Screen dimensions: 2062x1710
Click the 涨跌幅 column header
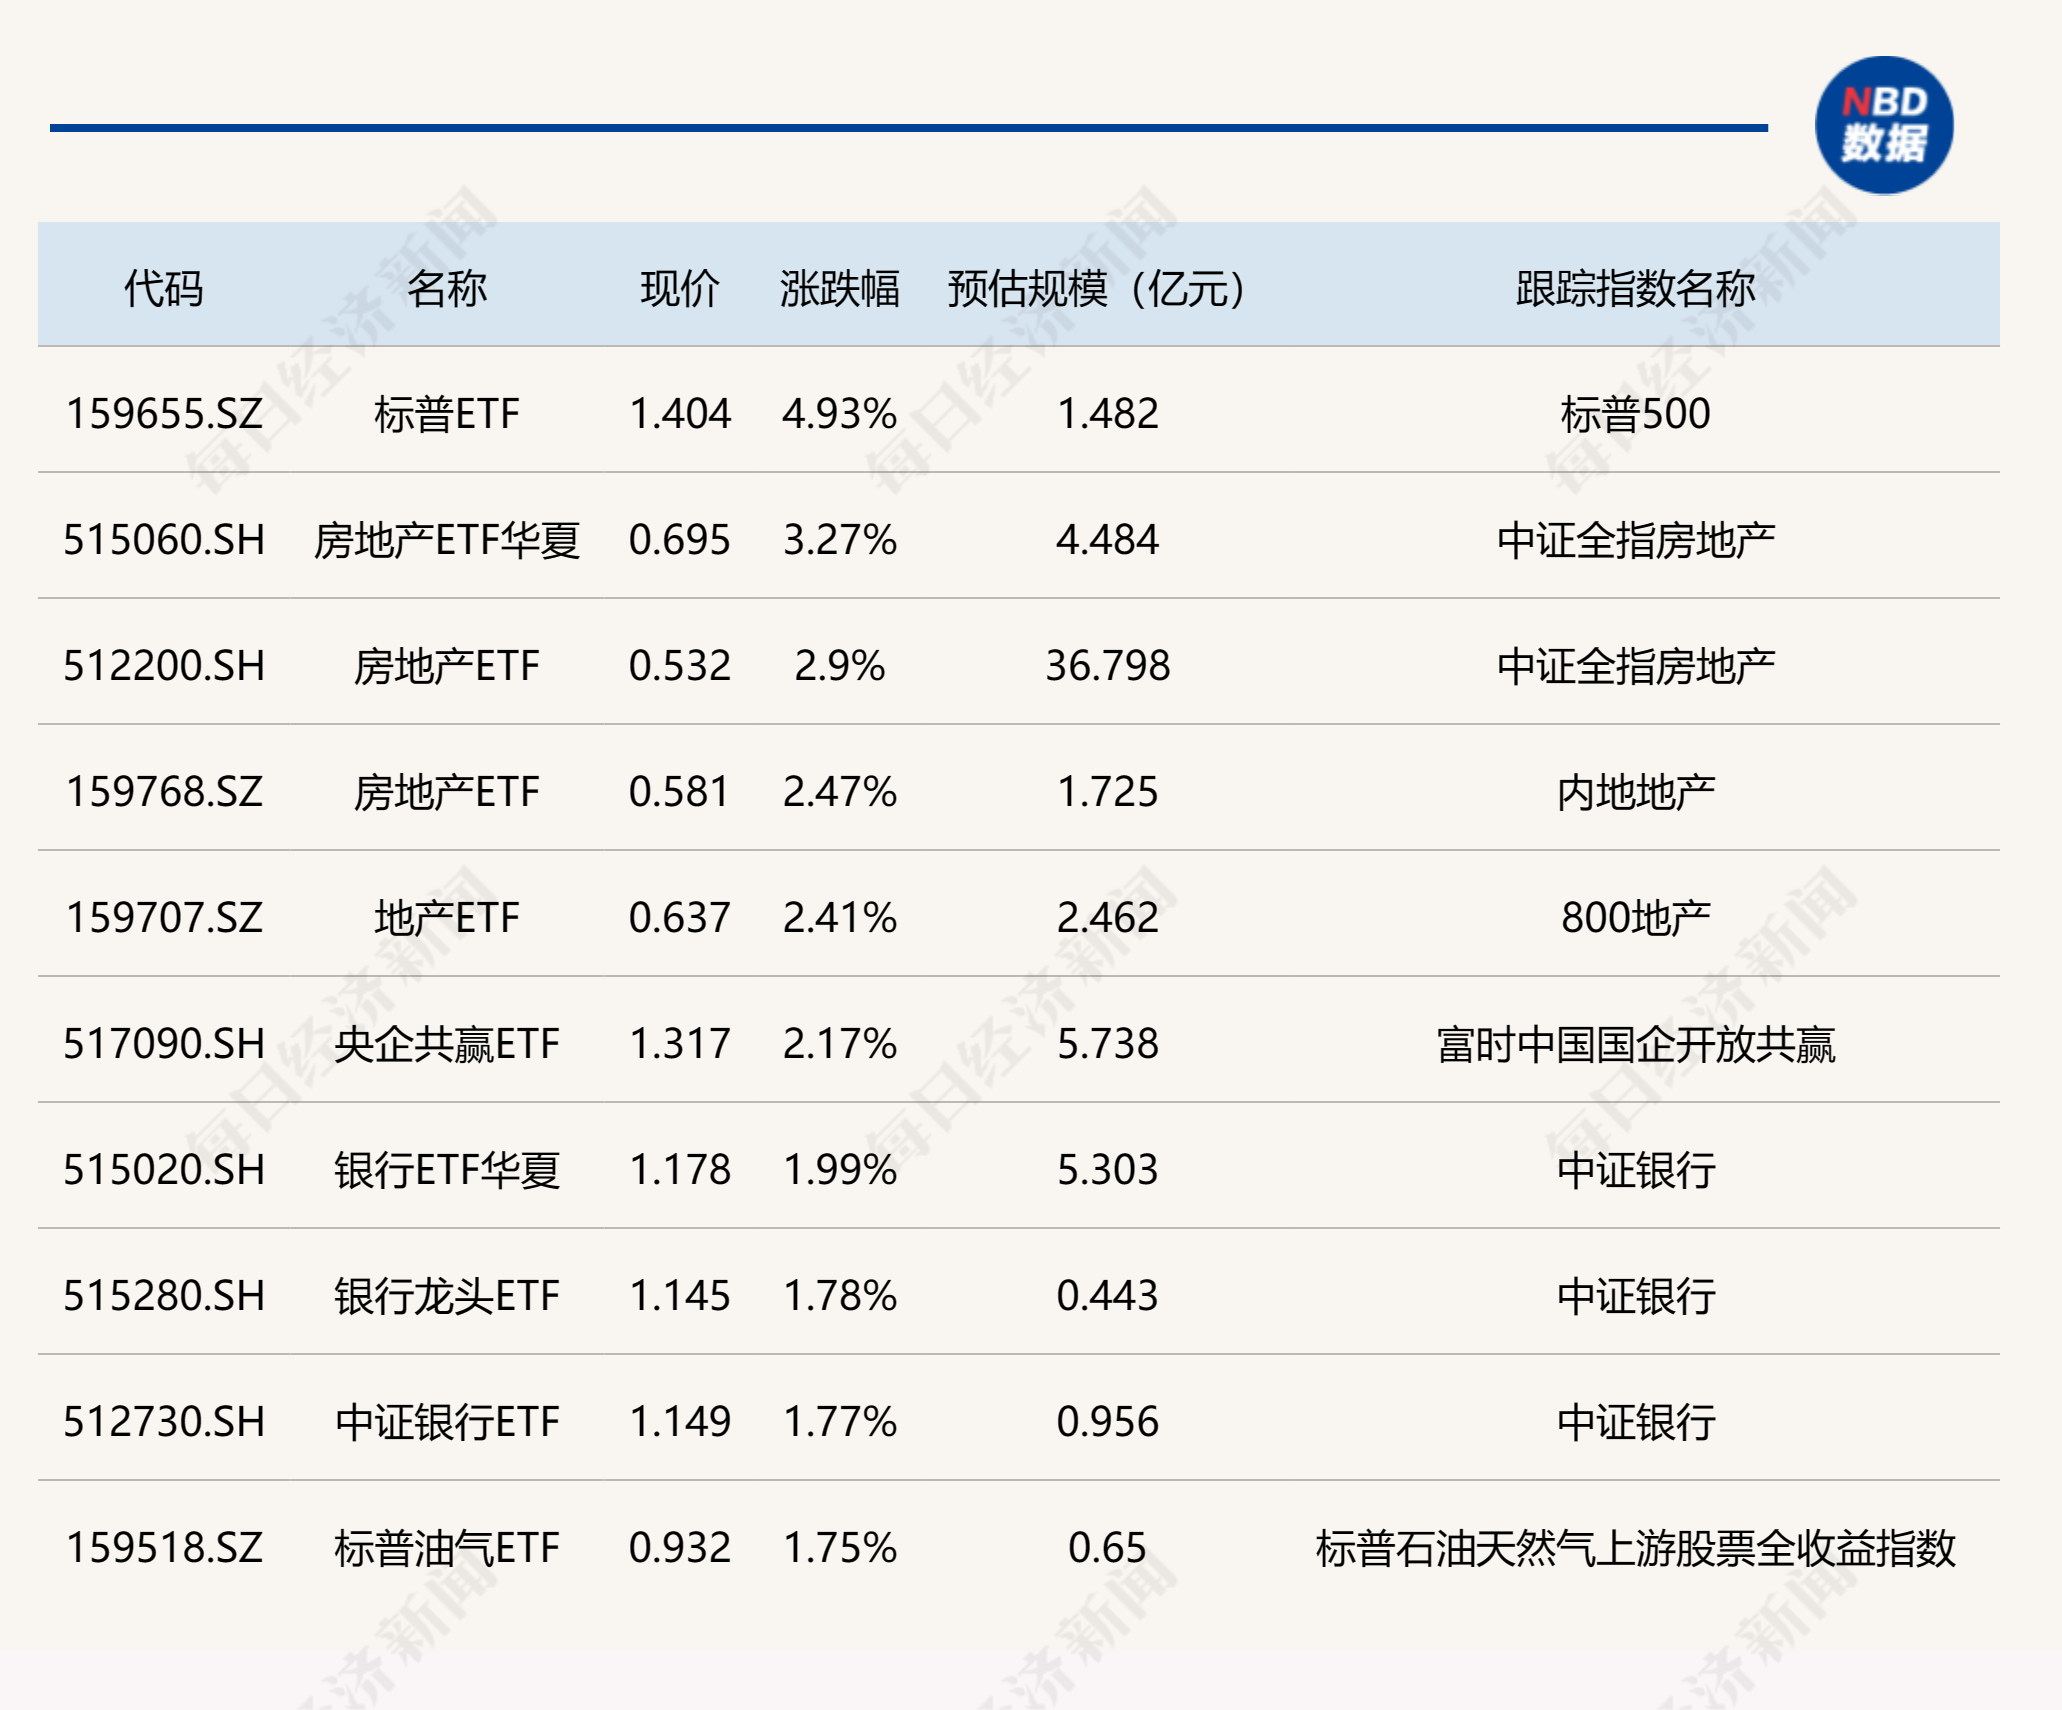tap(840, 289)
